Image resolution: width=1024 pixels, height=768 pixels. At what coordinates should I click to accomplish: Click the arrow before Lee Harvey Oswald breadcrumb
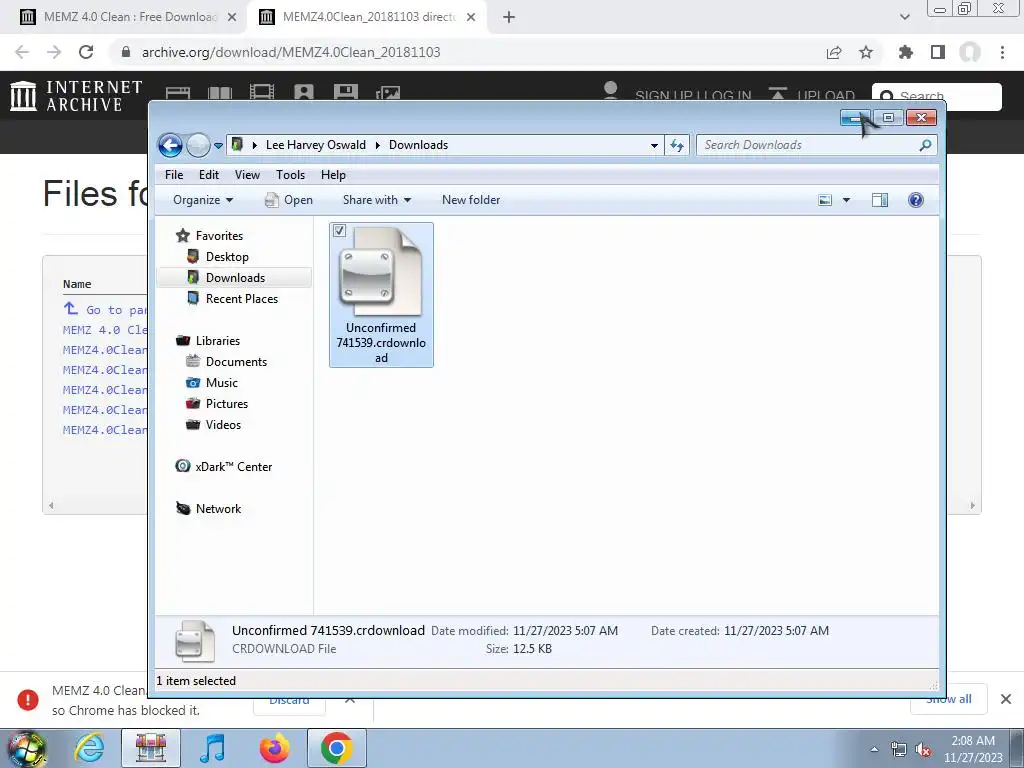pyautogui.click(x=254, y=145)
